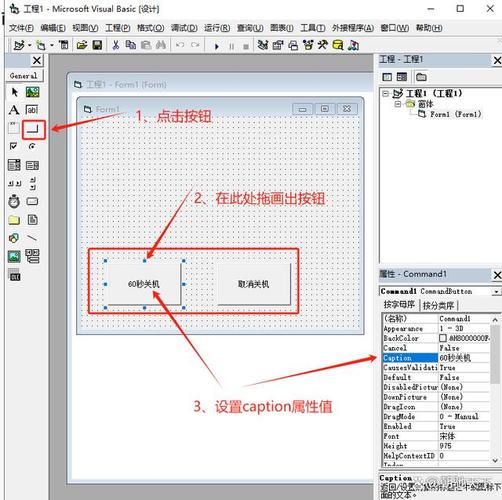Select the CheckBox control tool
This screenshot has height=500, width=502.
tap(13, 146)
